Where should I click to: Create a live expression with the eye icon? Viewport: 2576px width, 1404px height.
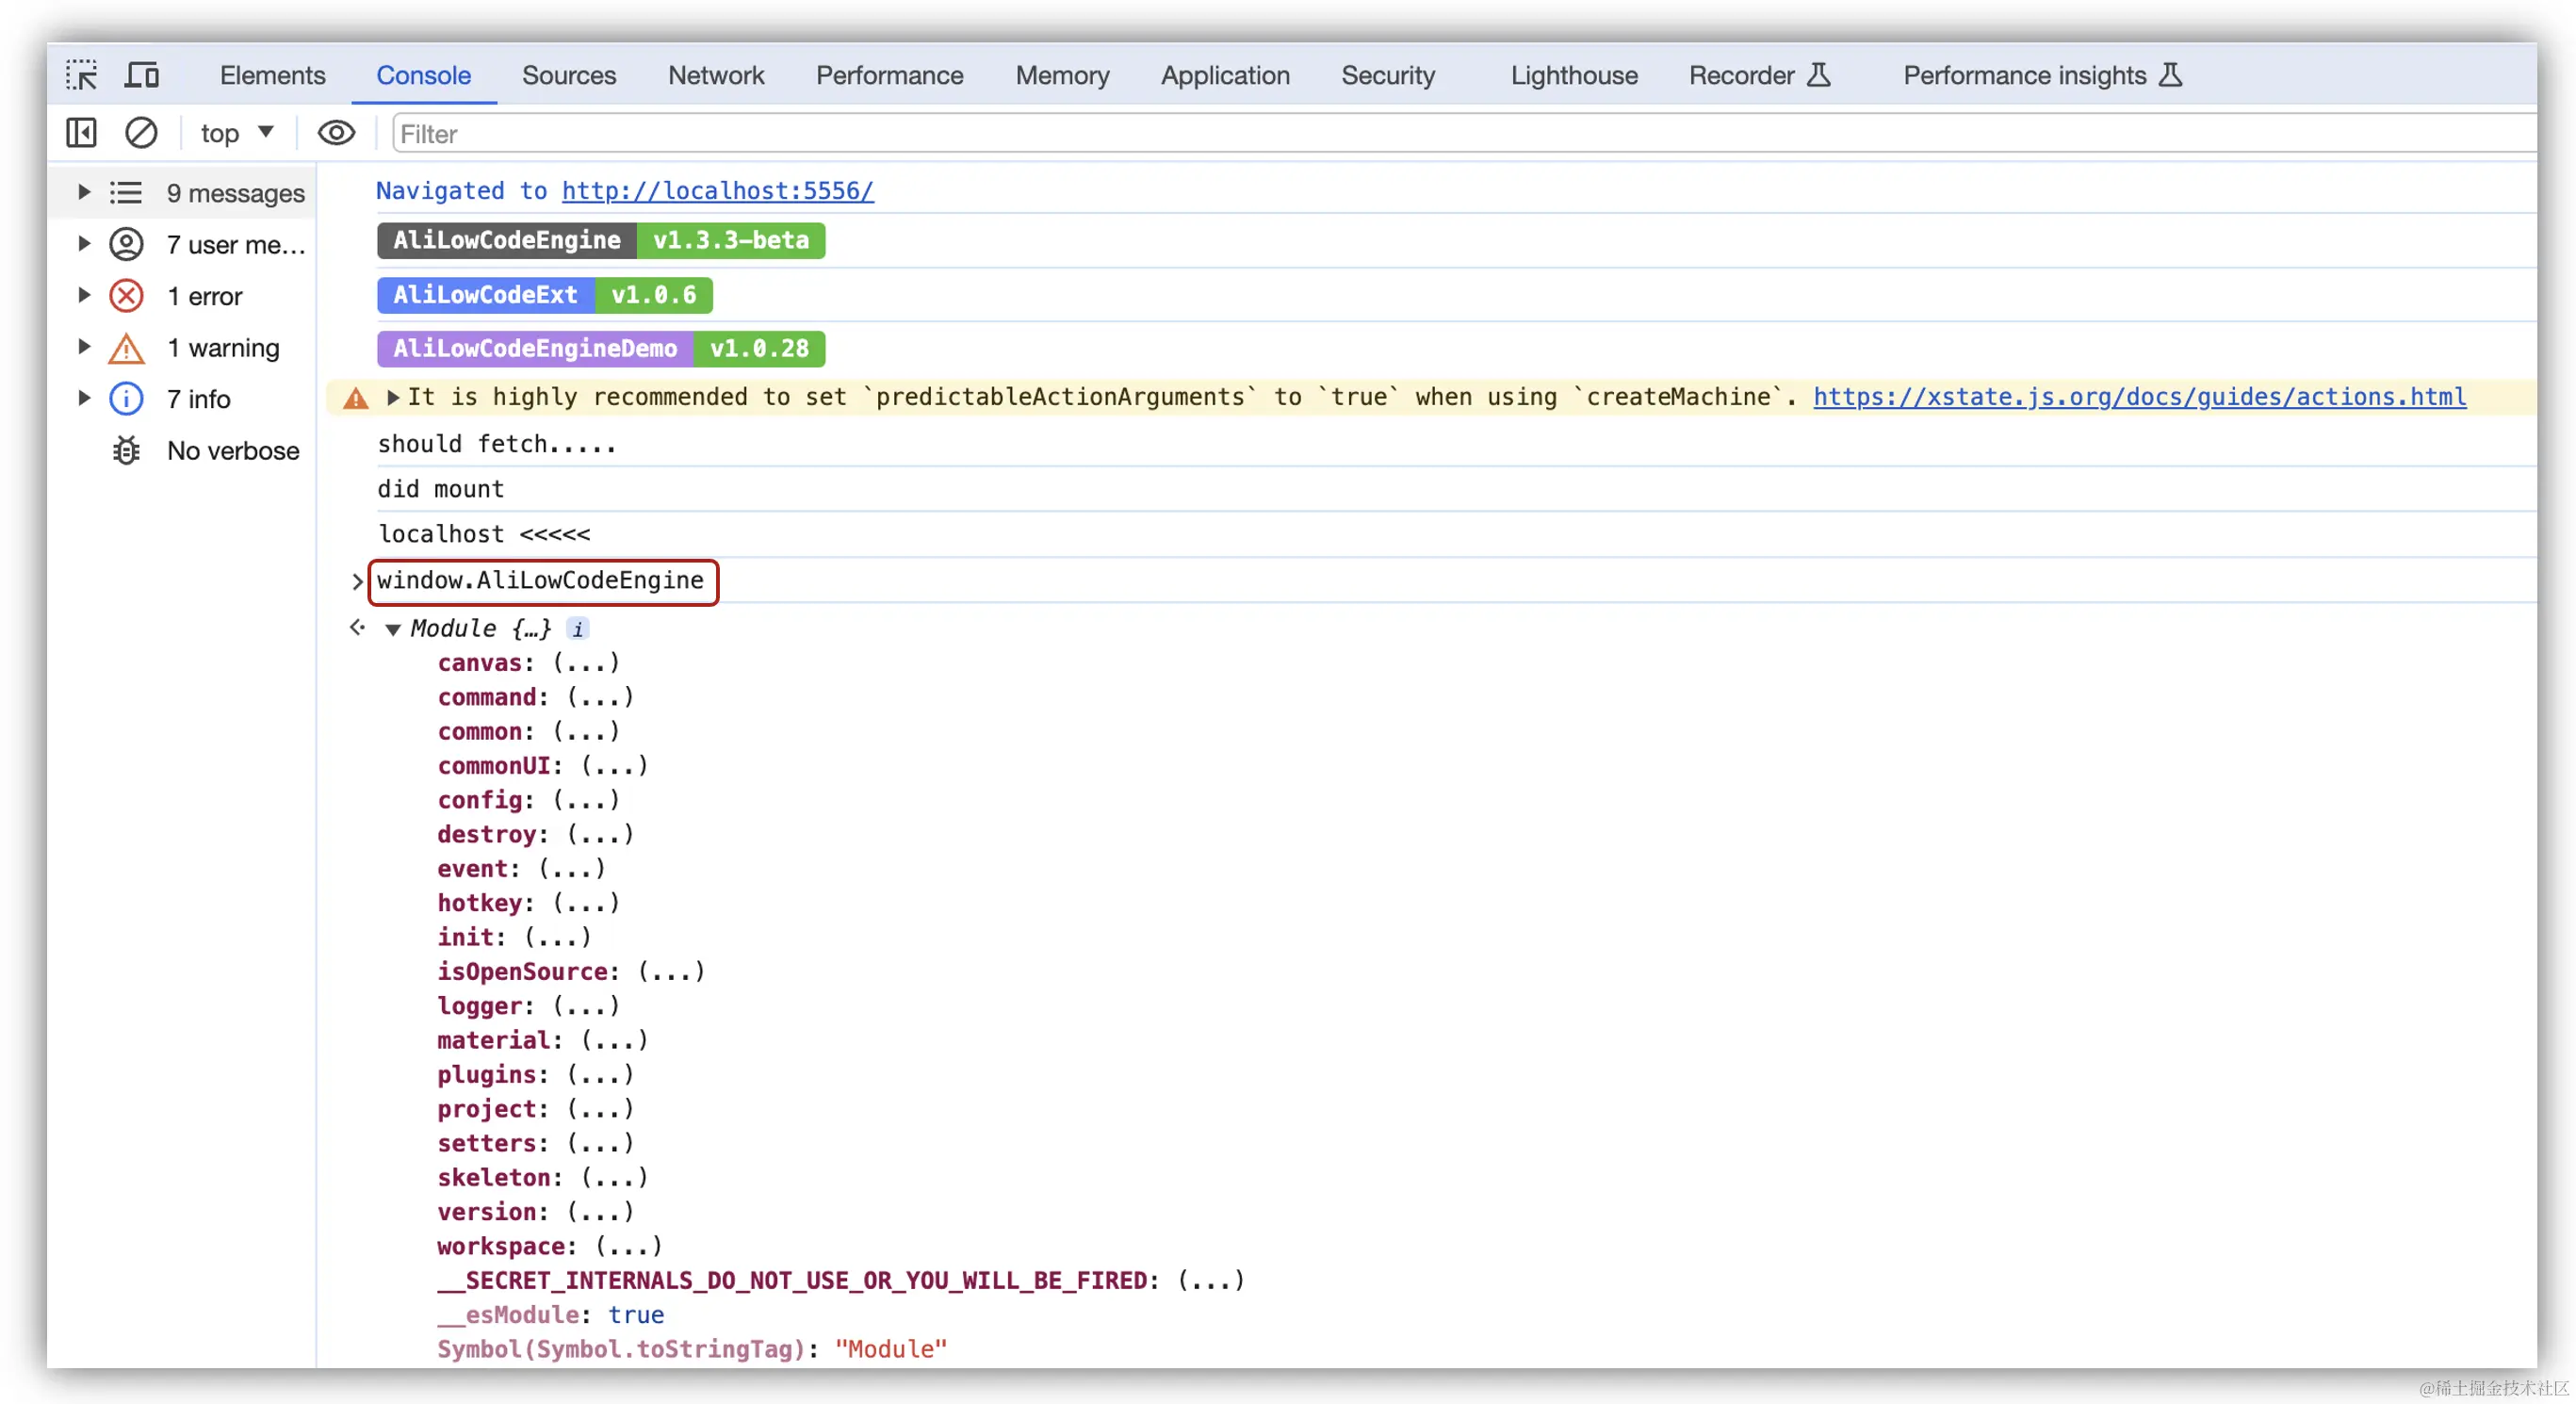(x=336, y=132)
